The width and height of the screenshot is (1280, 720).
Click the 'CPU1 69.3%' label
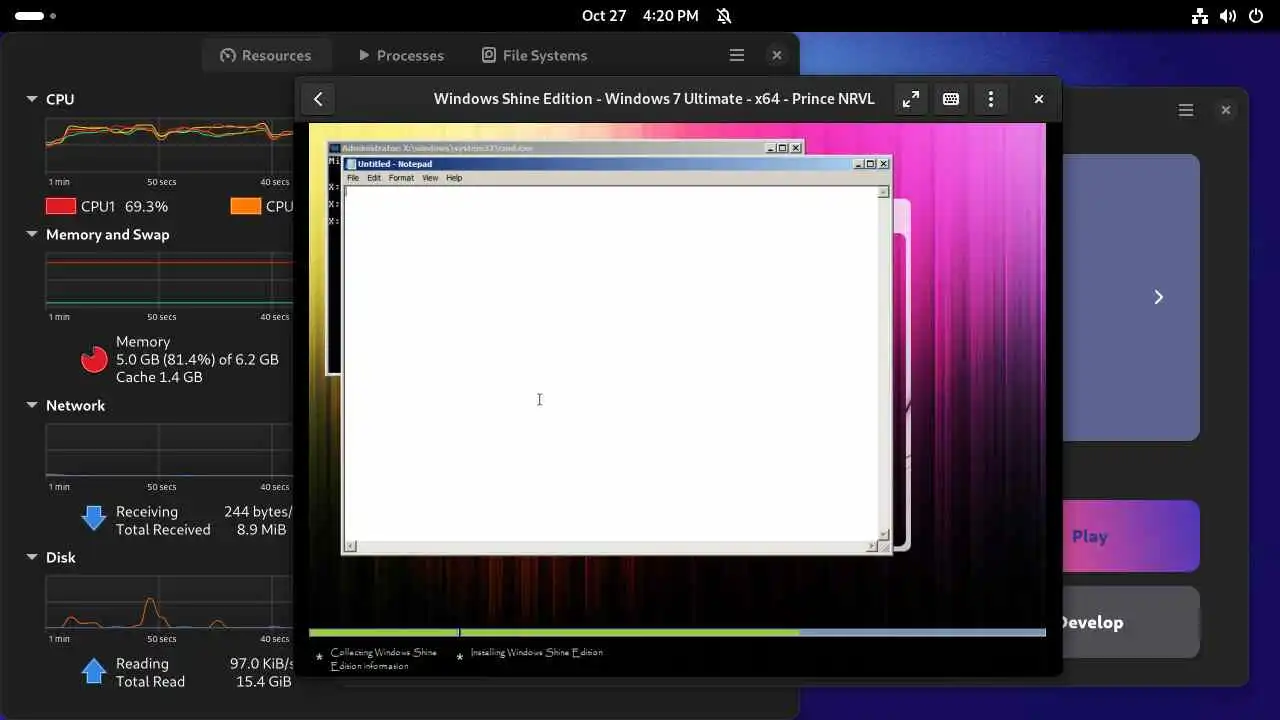point(125,206)
